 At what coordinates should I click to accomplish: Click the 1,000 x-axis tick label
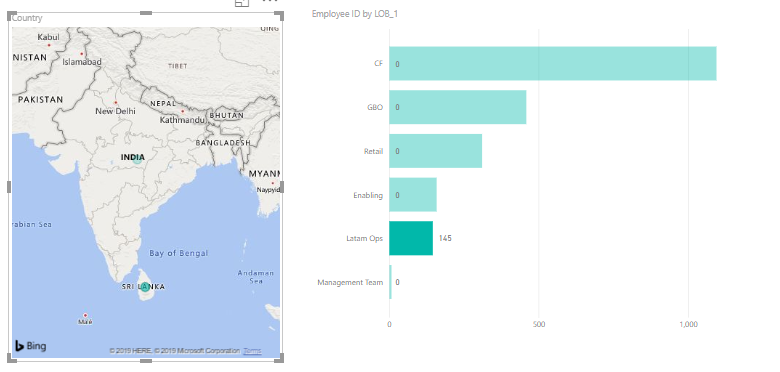688,325
